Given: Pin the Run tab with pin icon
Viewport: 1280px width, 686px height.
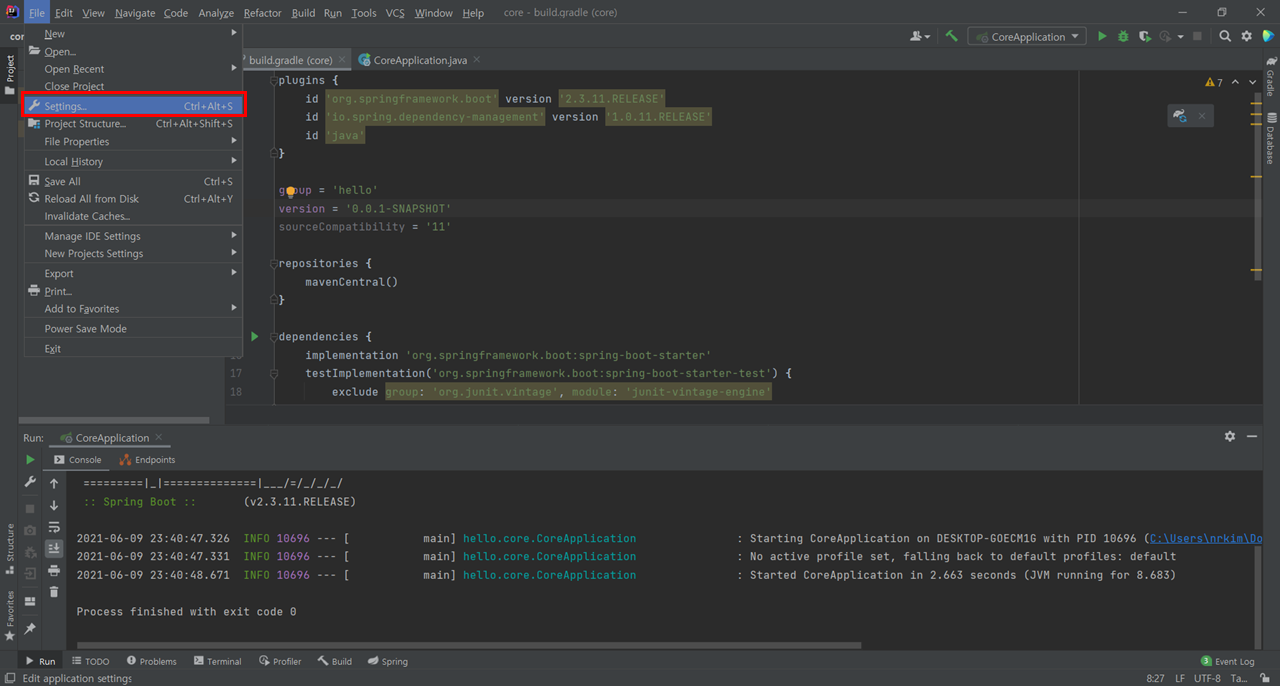Looking at the screenshot, I should pos(30,628).
